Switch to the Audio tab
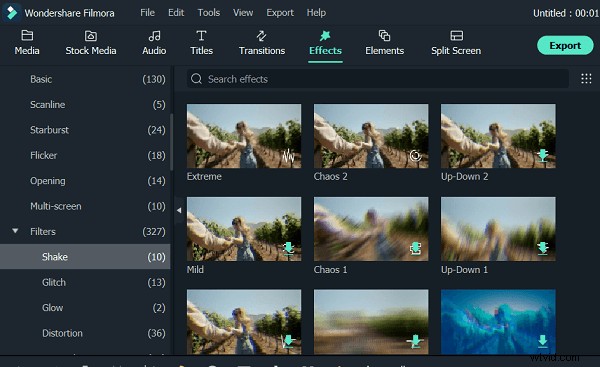This screenshot has height=367, width=600. (154, 42)
